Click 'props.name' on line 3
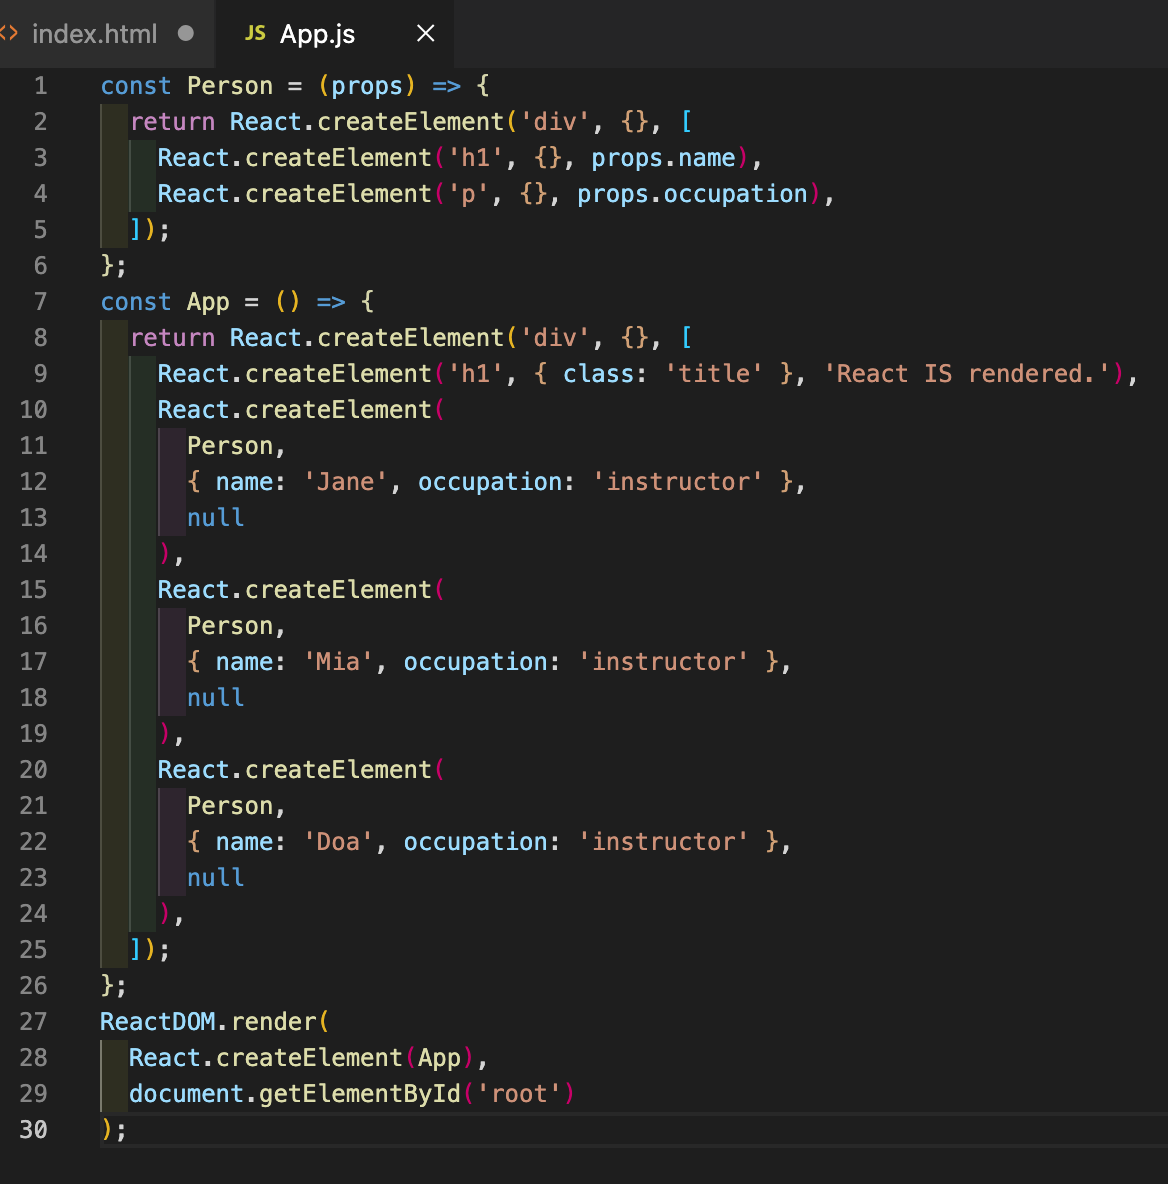Viewport: 1168px width, 1184px height. coord(663,158)
